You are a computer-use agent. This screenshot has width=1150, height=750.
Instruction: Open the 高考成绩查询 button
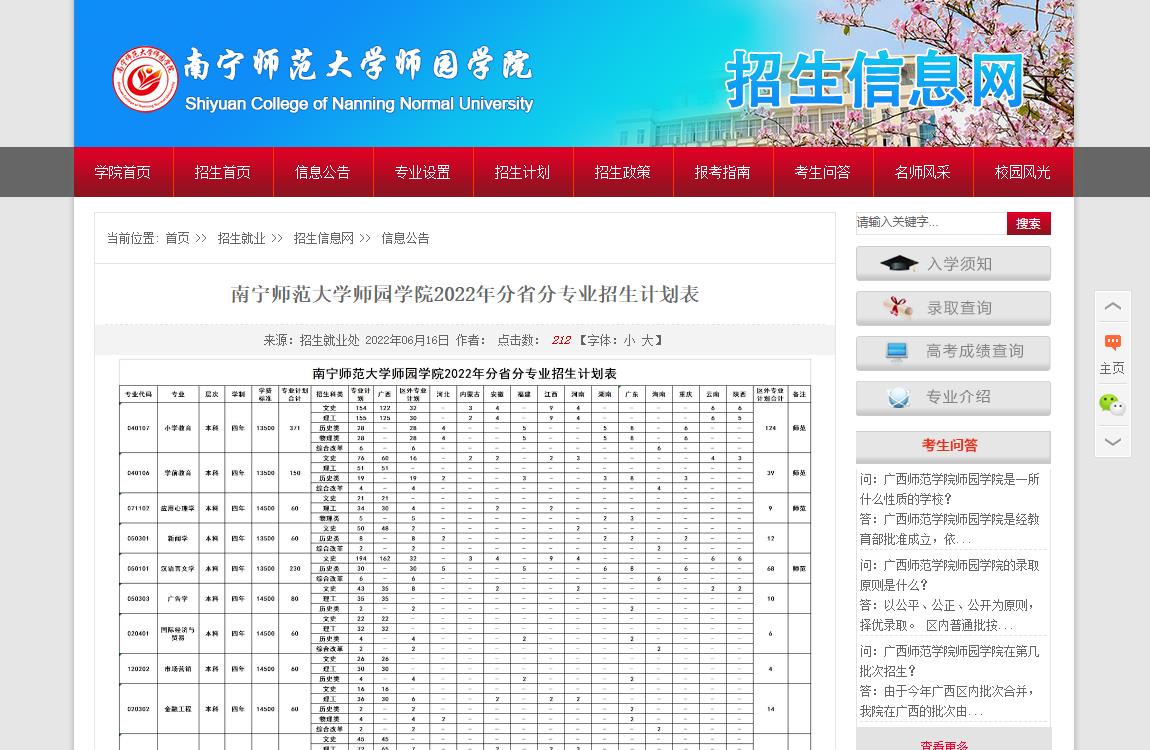953,353
